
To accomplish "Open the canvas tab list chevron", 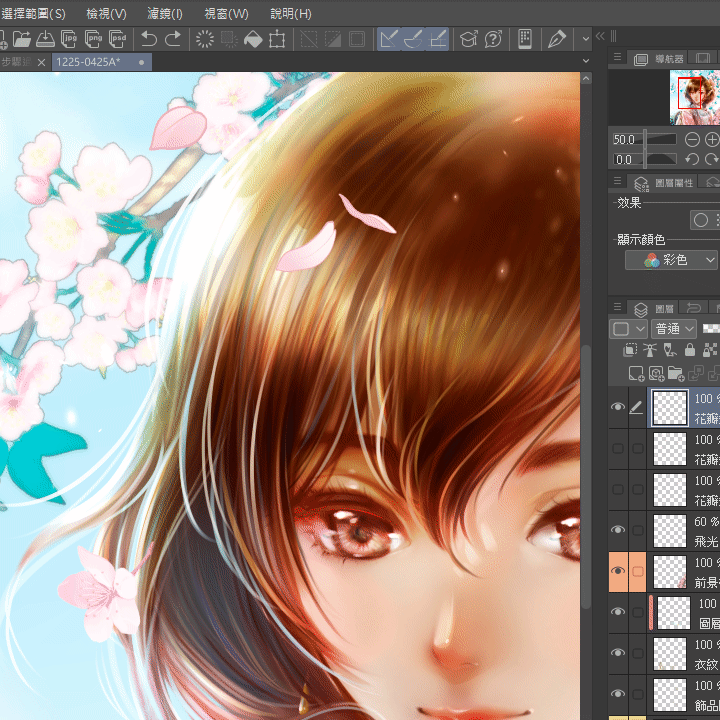I will tap(586, 61).
